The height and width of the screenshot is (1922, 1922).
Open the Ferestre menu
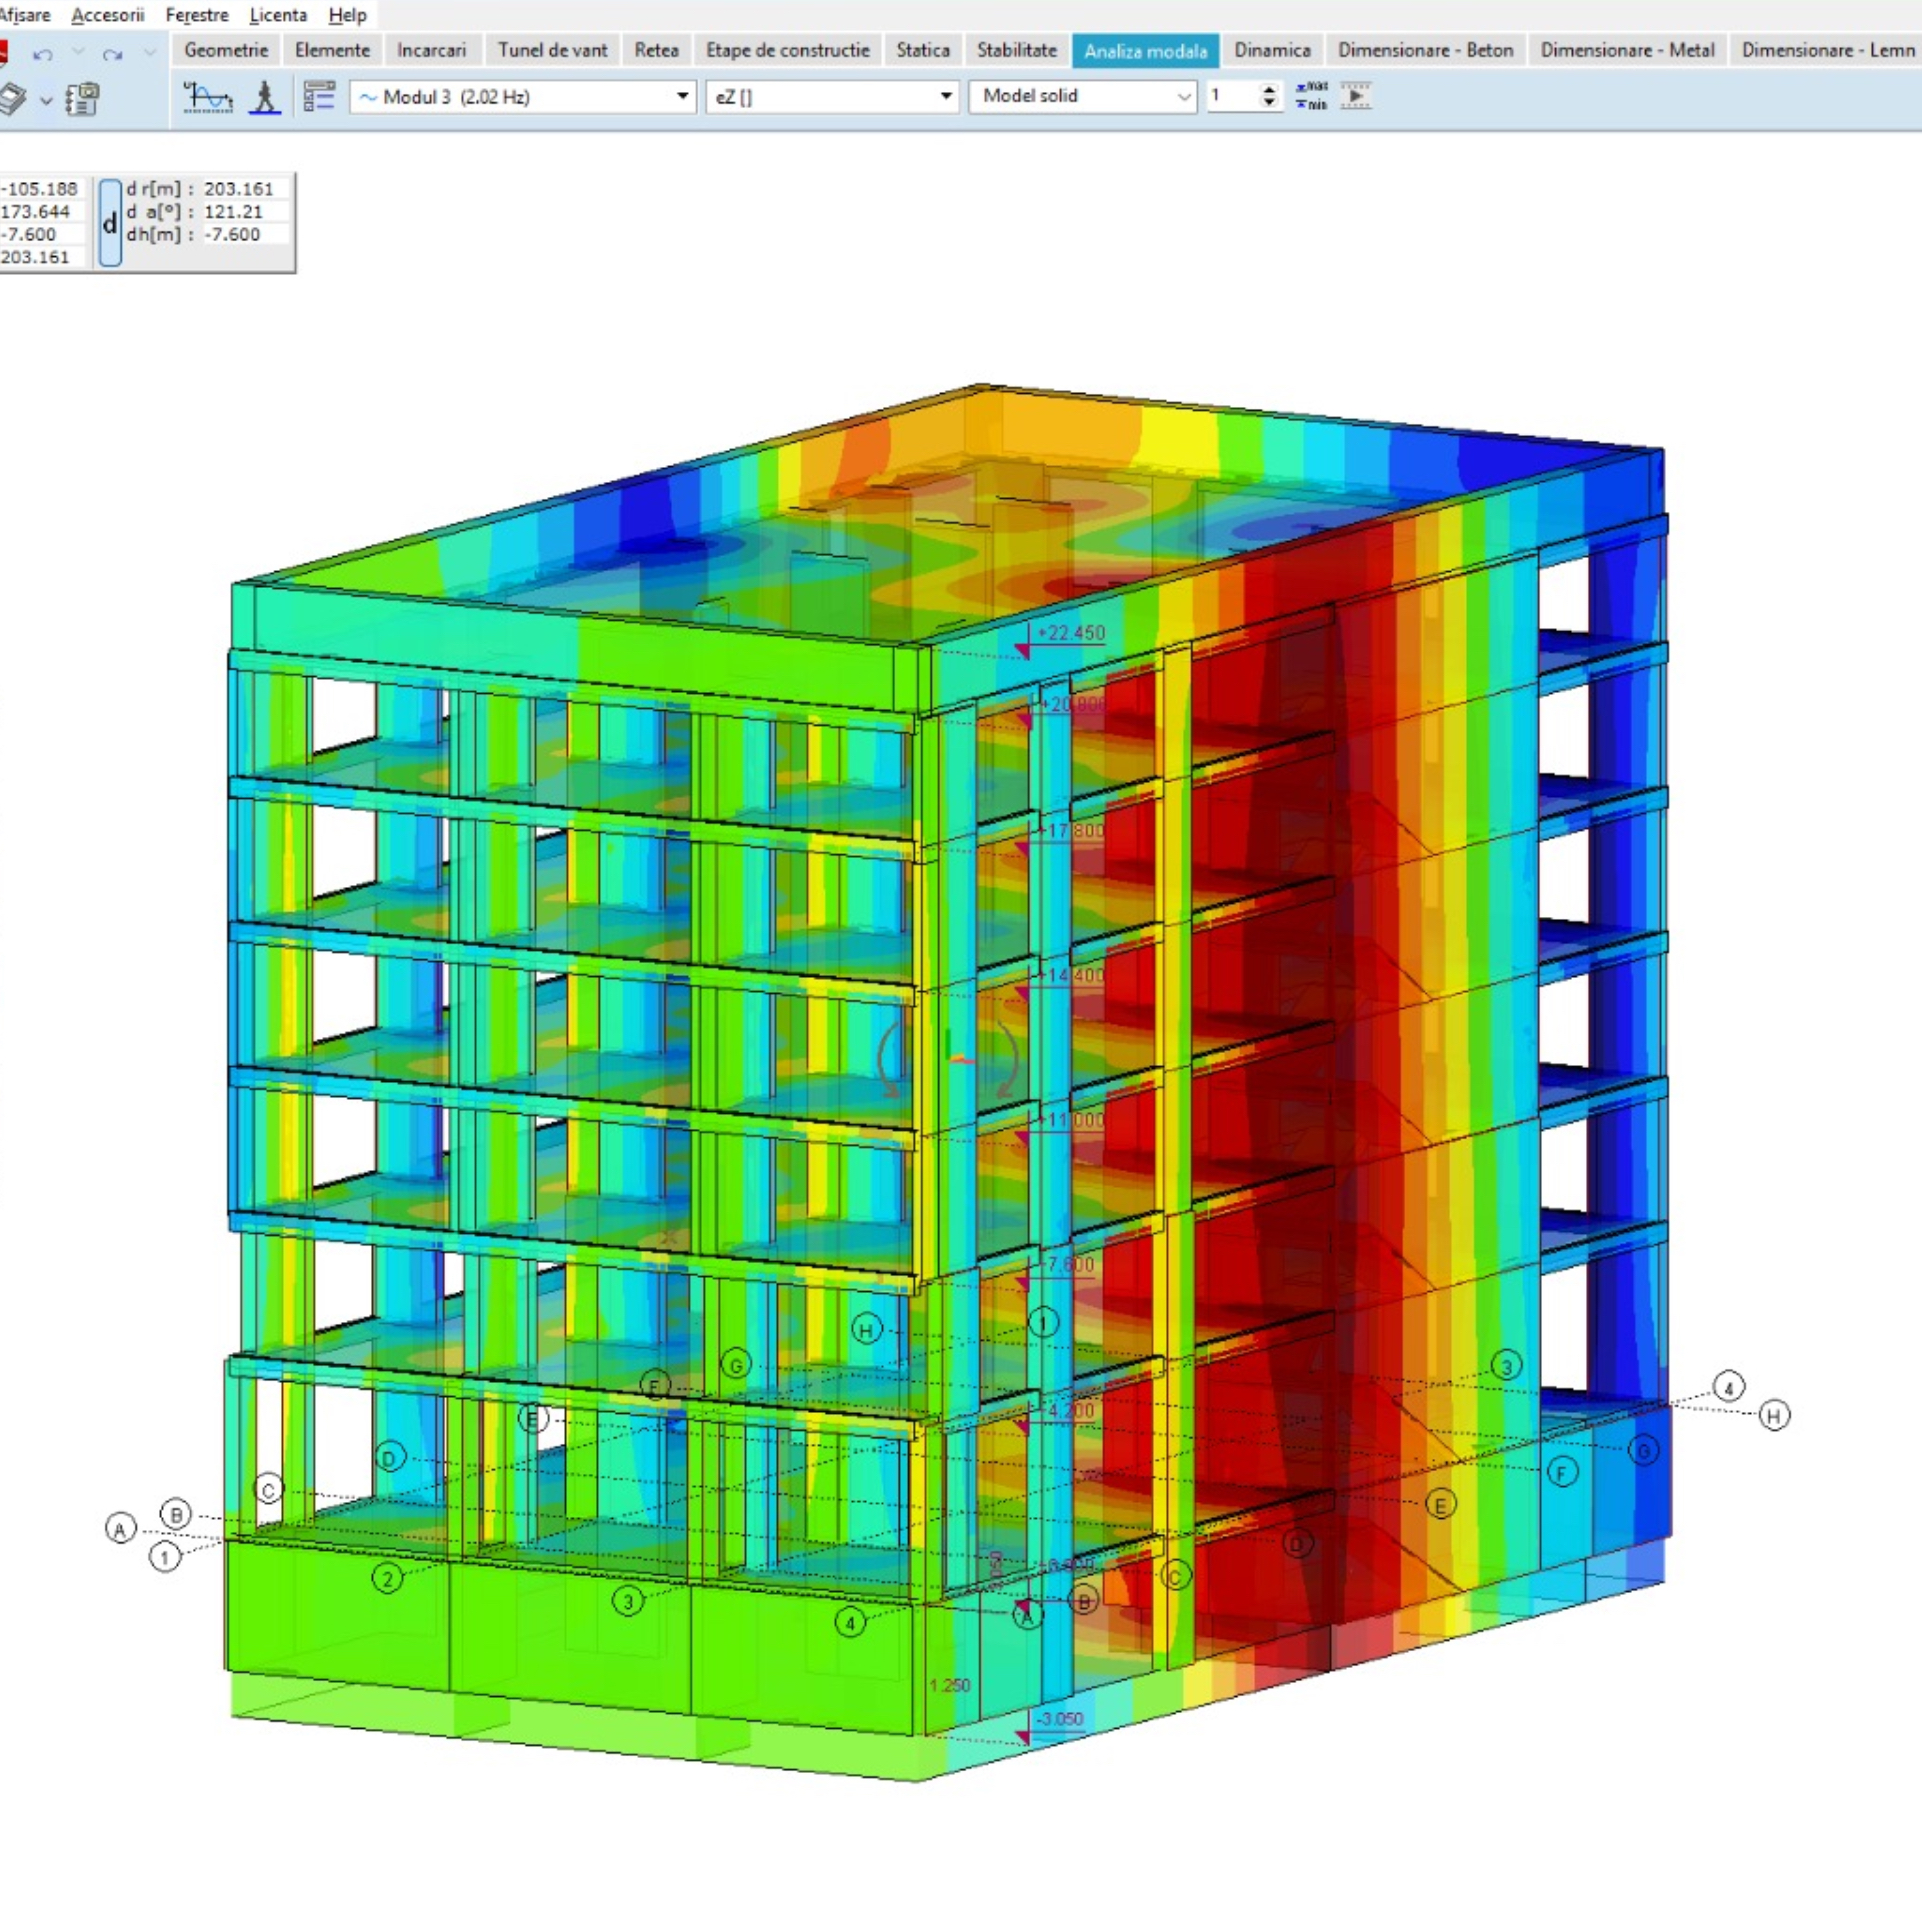pyautogui.click(x=197, y=15)
